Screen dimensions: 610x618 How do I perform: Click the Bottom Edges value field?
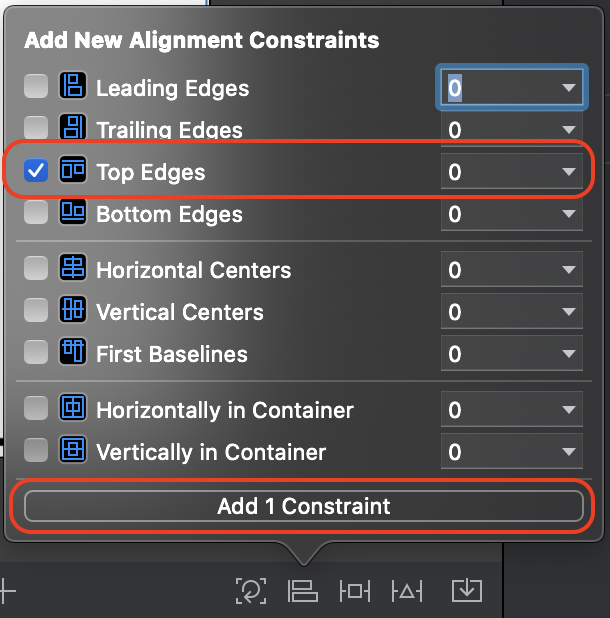(511, 214)
